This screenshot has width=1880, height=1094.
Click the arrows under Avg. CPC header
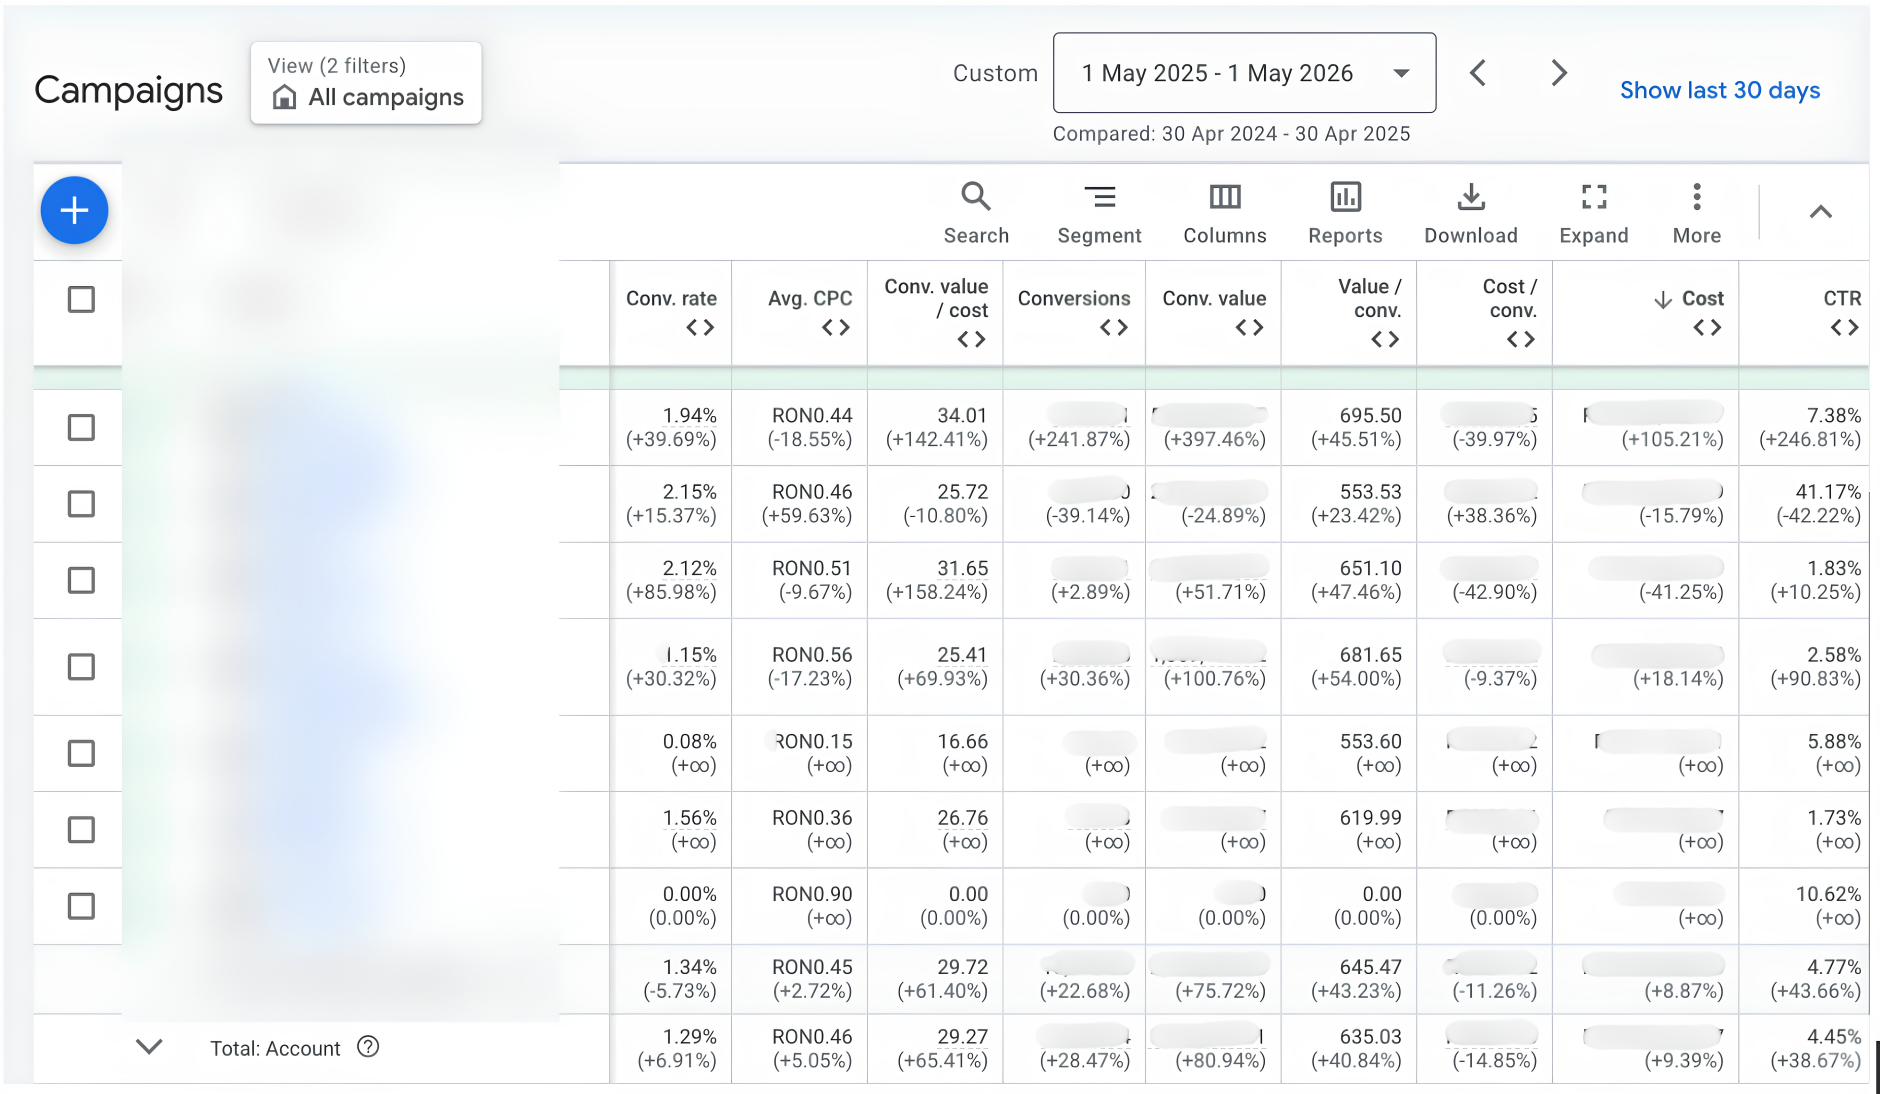point(835,328)
